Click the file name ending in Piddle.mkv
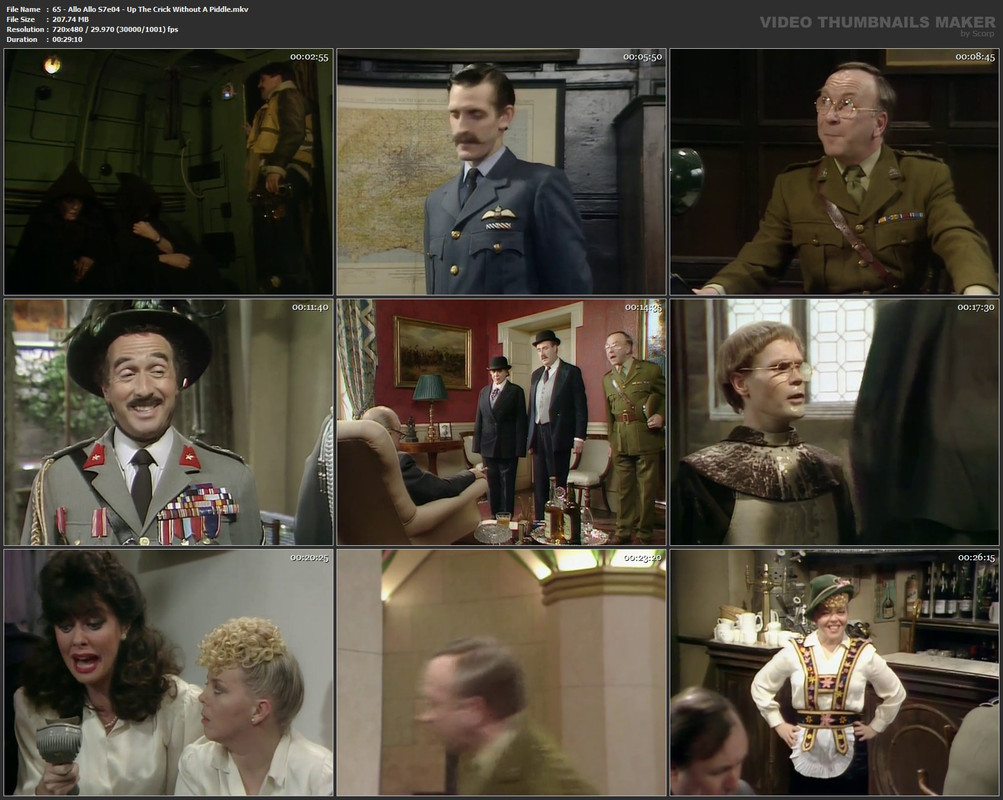 click(150, 9)
